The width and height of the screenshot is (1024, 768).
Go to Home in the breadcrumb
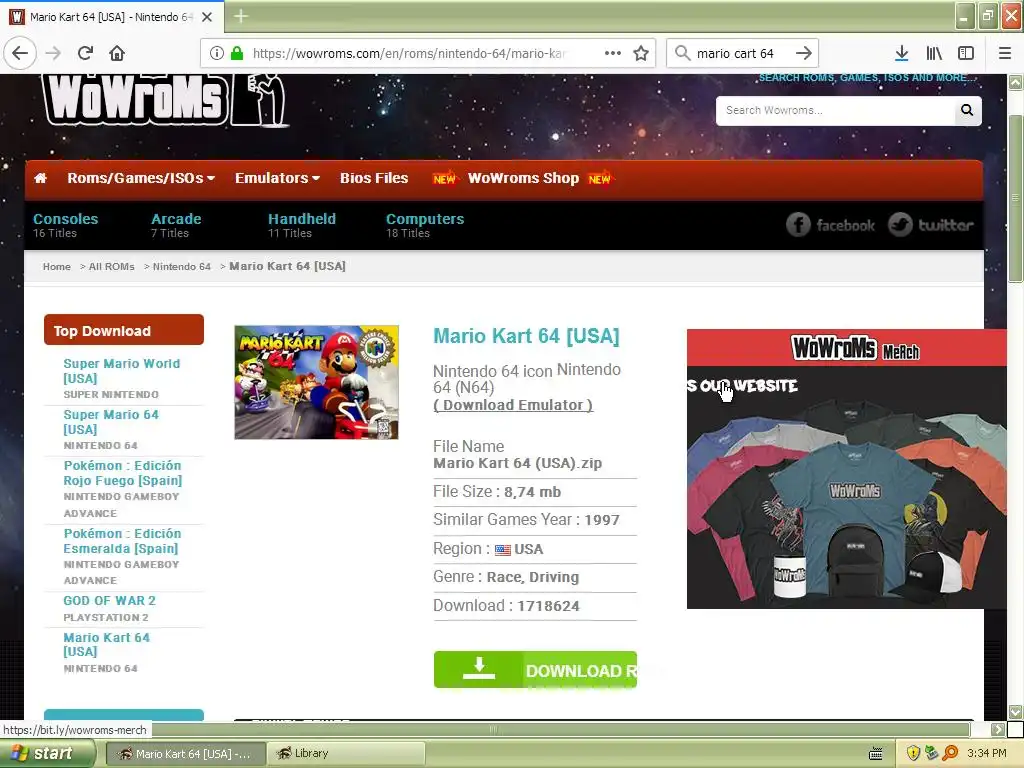coord(57,266)
